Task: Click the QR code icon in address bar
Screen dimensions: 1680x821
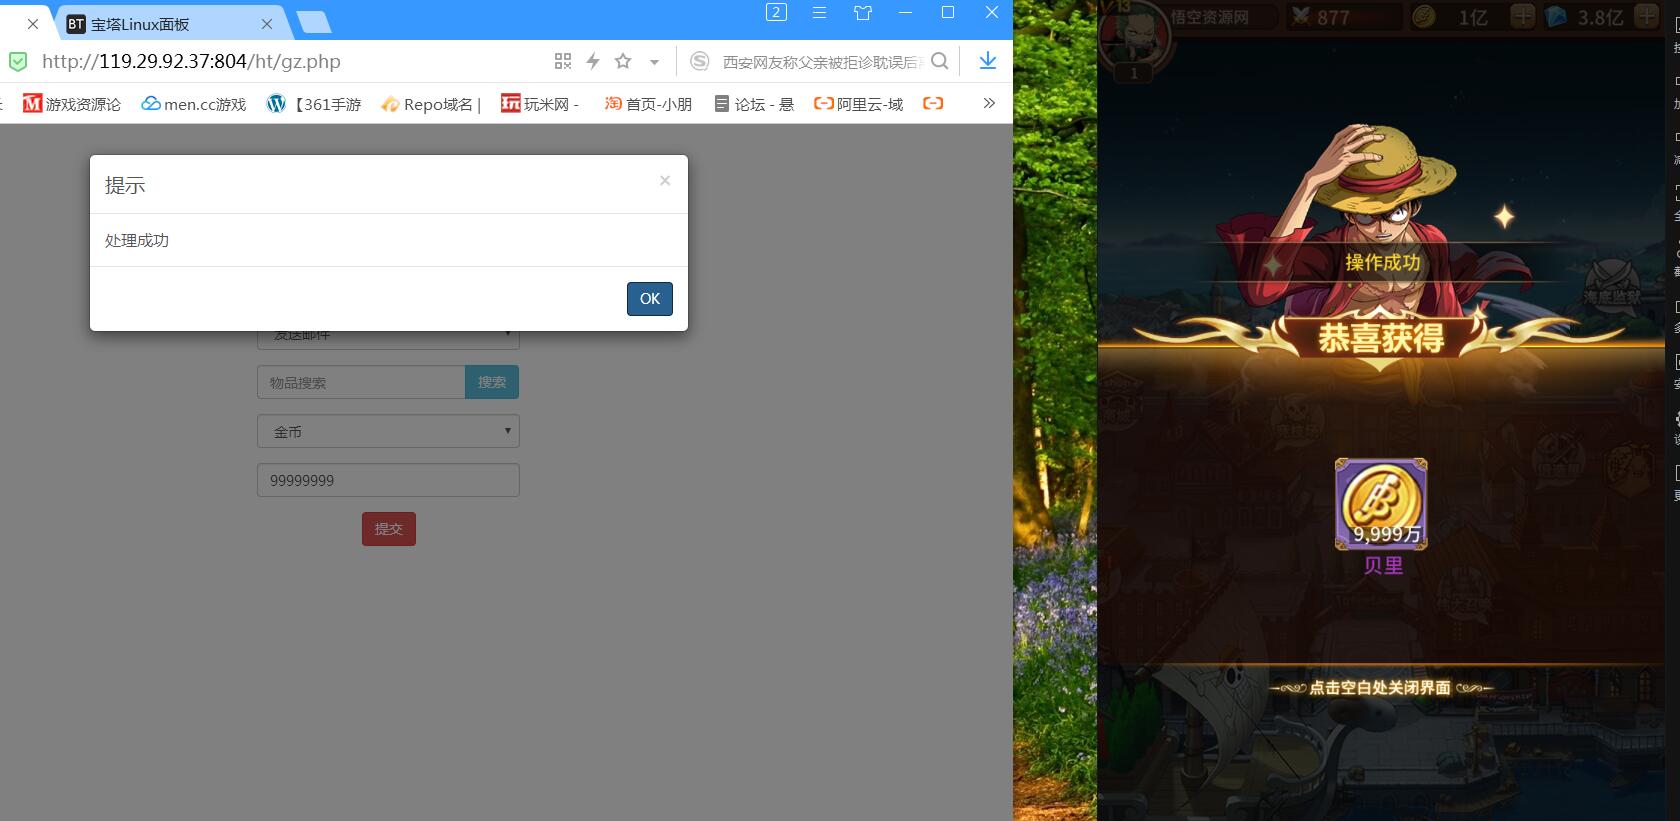Action: tap(563, 61)
